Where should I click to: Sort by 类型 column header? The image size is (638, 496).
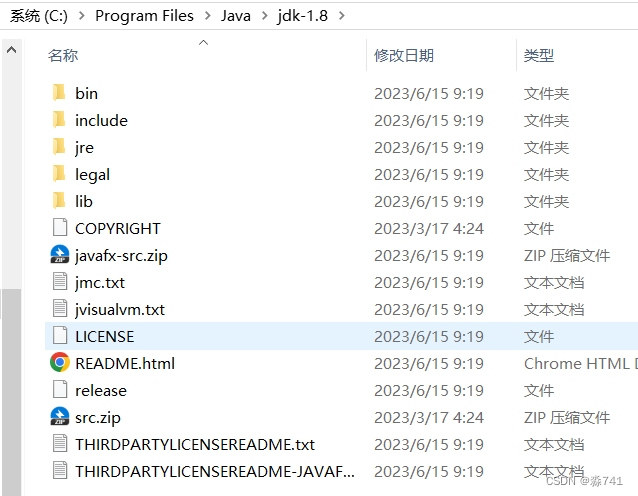point(539,55)
